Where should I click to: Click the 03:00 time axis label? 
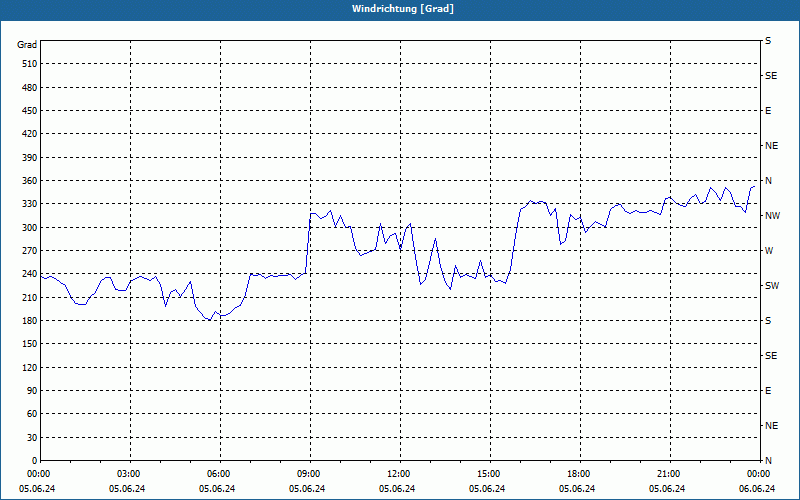click(129, 474)
